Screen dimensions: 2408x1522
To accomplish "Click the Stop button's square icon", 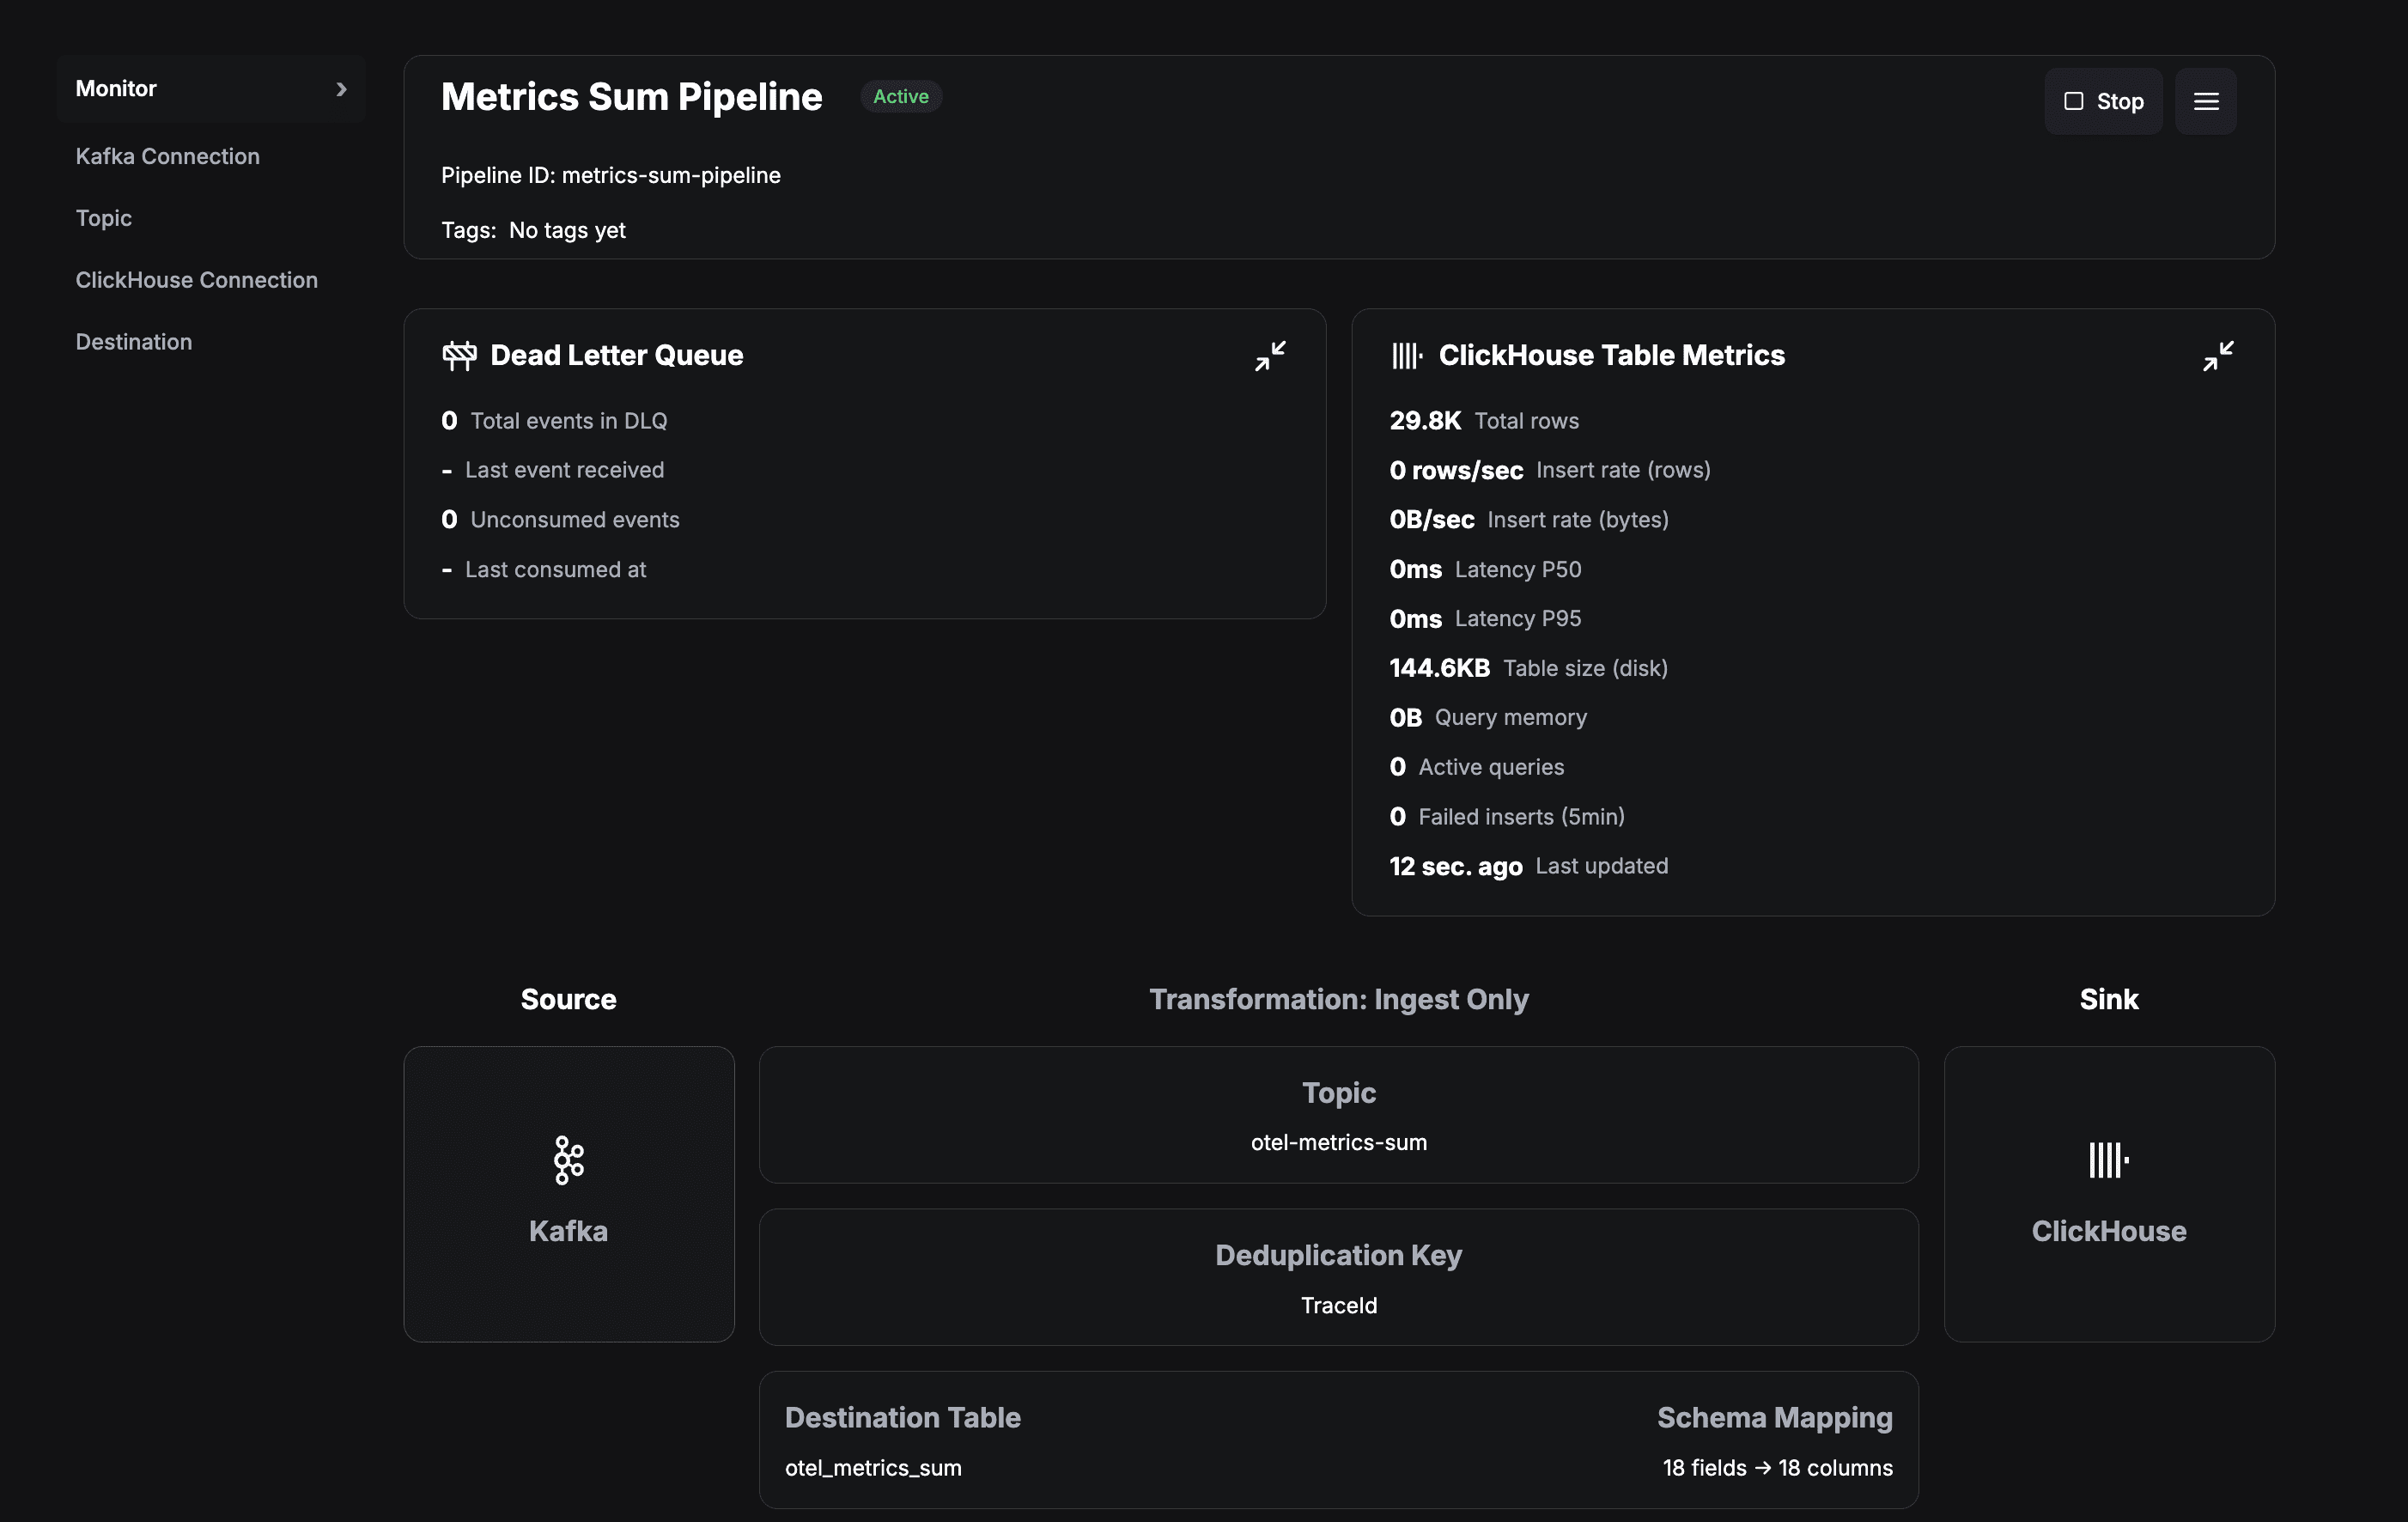I will 2073,101.
